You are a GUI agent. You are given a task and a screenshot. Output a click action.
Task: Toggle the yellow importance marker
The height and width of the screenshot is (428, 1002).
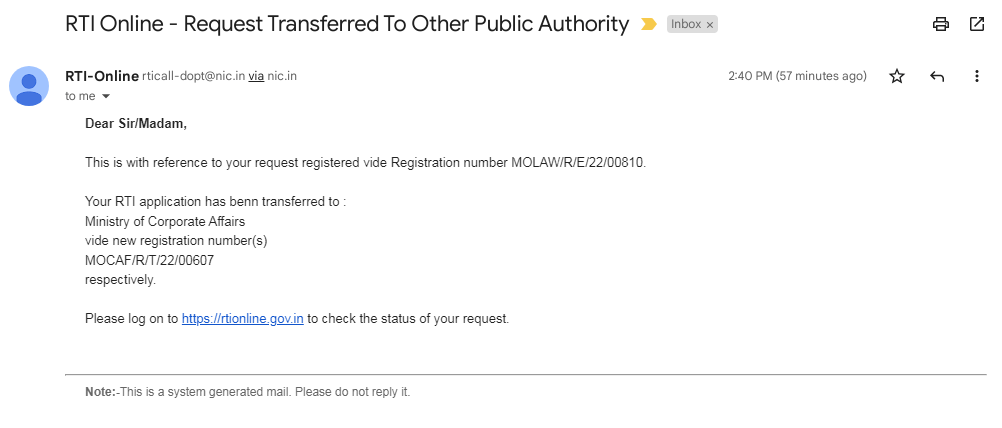[649, 24]
